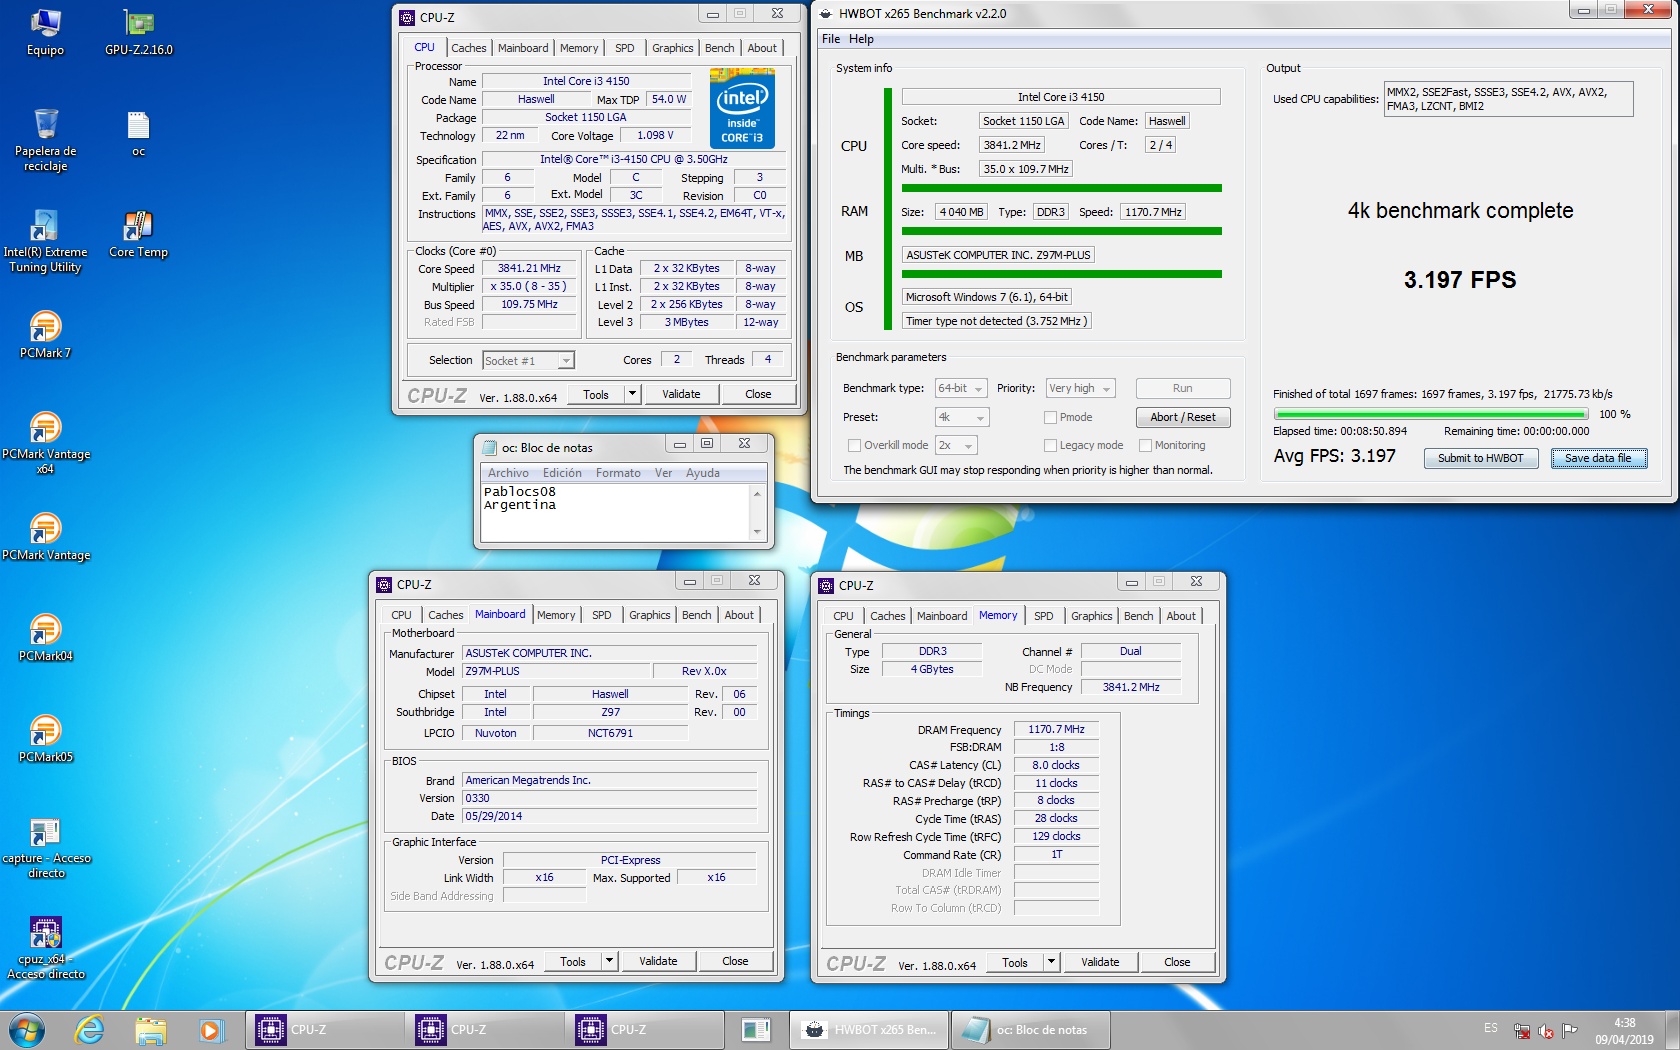Click the volume muted tray icon

pos(1546,1031)
